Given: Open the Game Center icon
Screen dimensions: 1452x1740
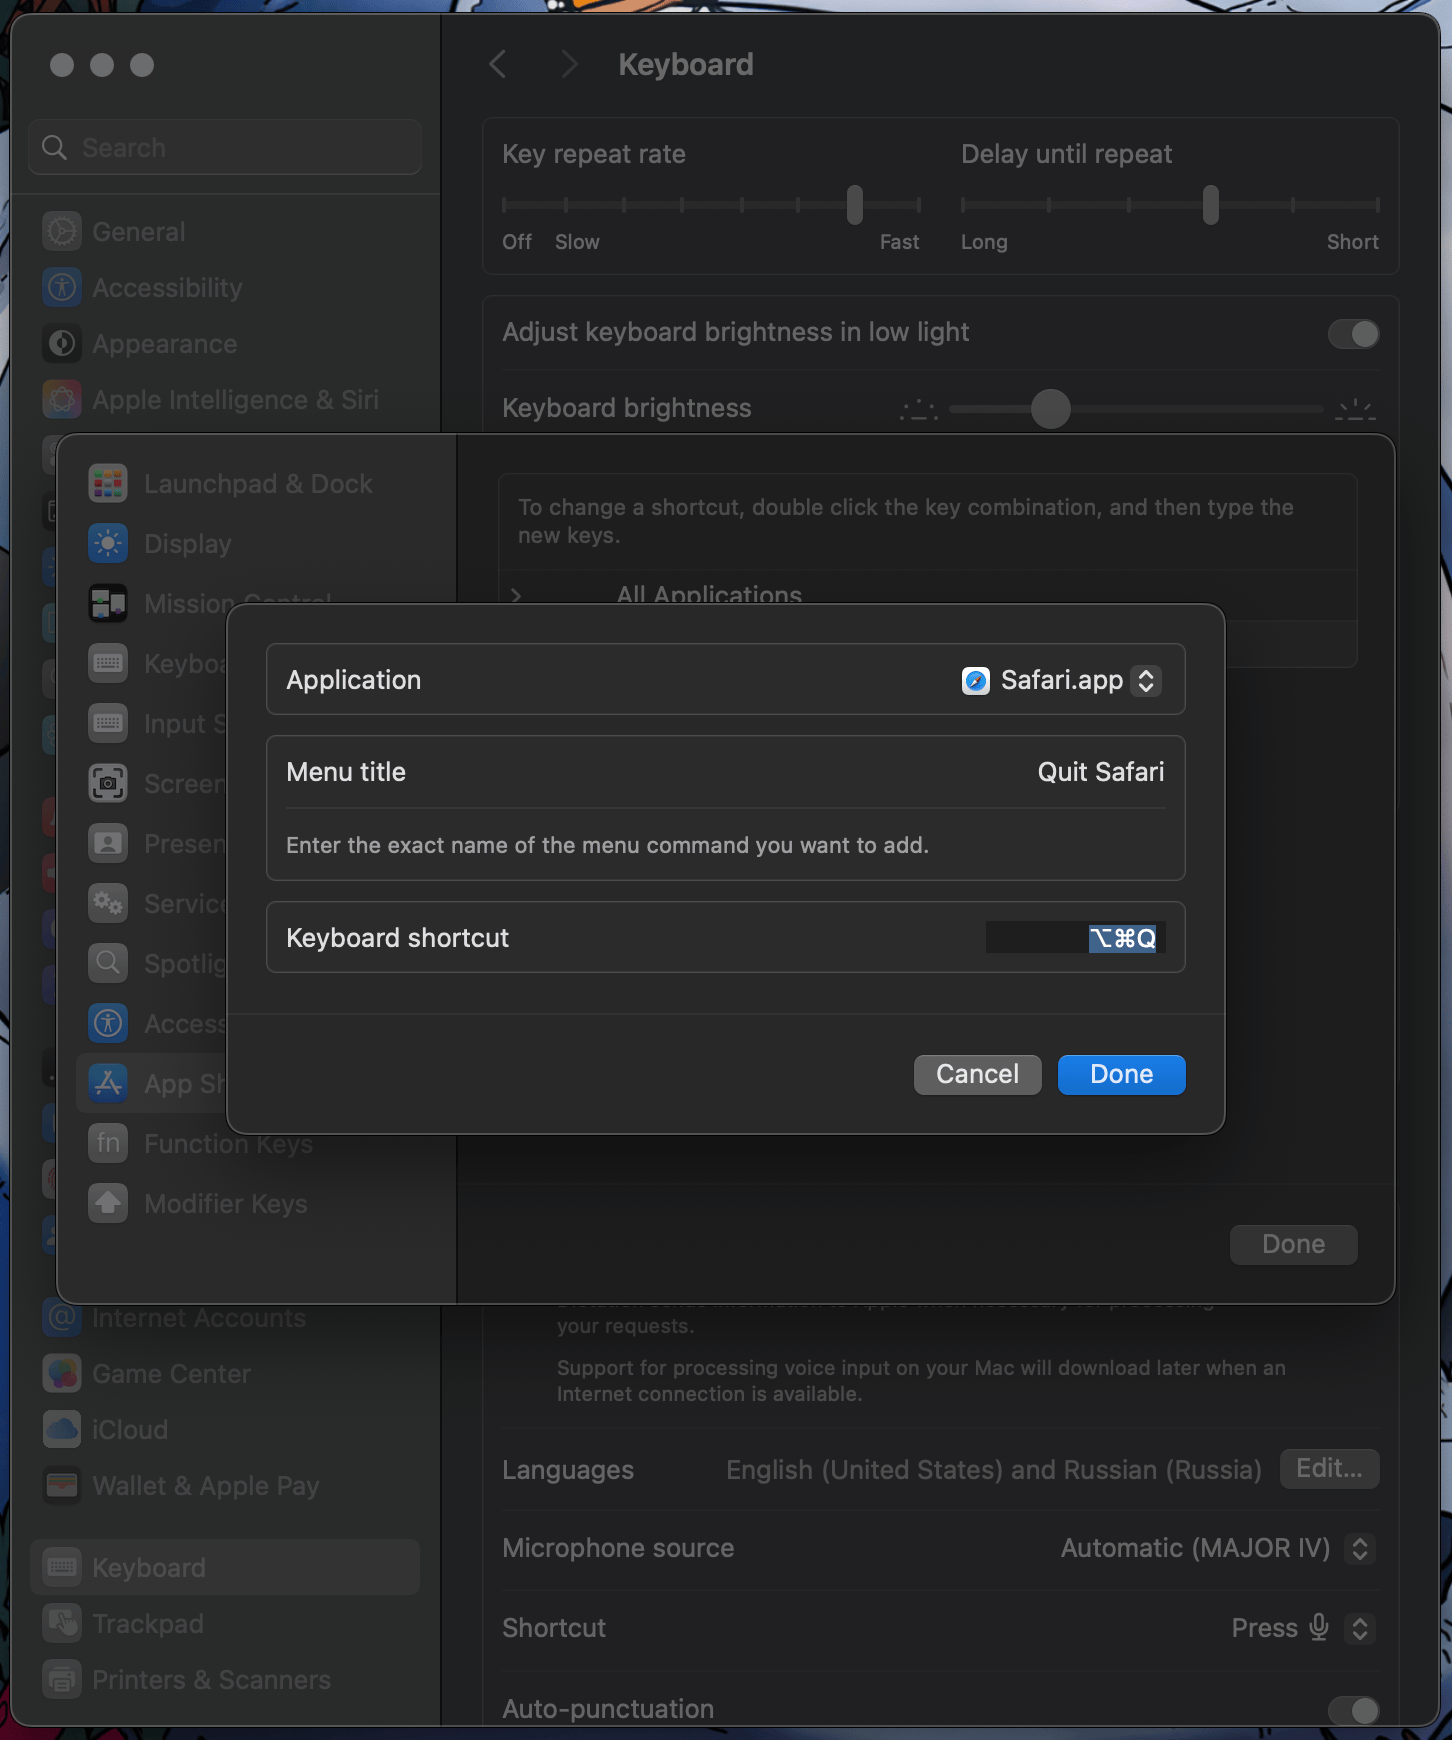Looking at the screenshot, I should 62,1374.
